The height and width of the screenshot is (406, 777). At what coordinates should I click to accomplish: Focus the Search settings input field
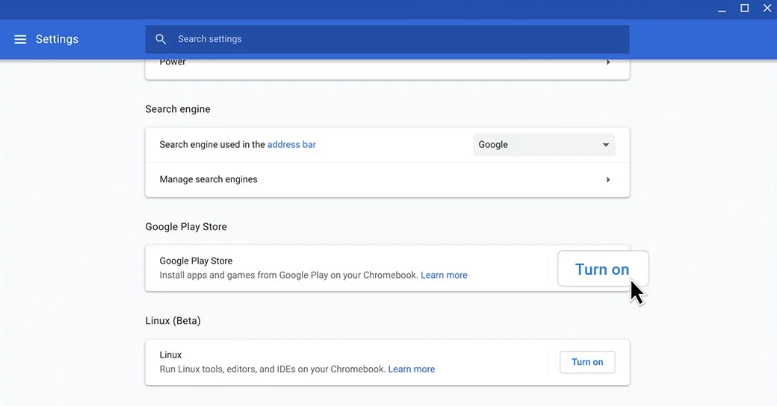click(x=400, y=40)
